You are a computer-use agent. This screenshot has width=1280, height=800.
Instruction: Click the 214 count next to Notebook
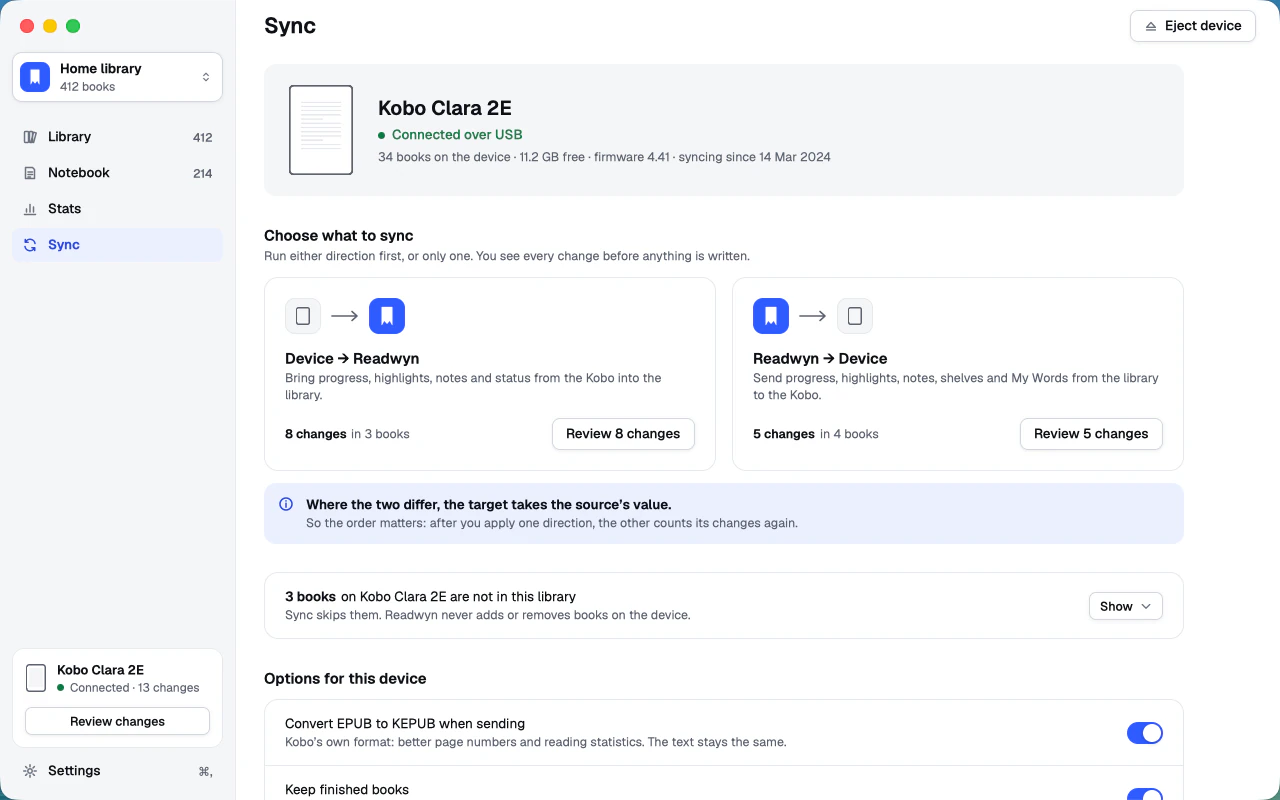pyautogui.click(x=202, y=174)
